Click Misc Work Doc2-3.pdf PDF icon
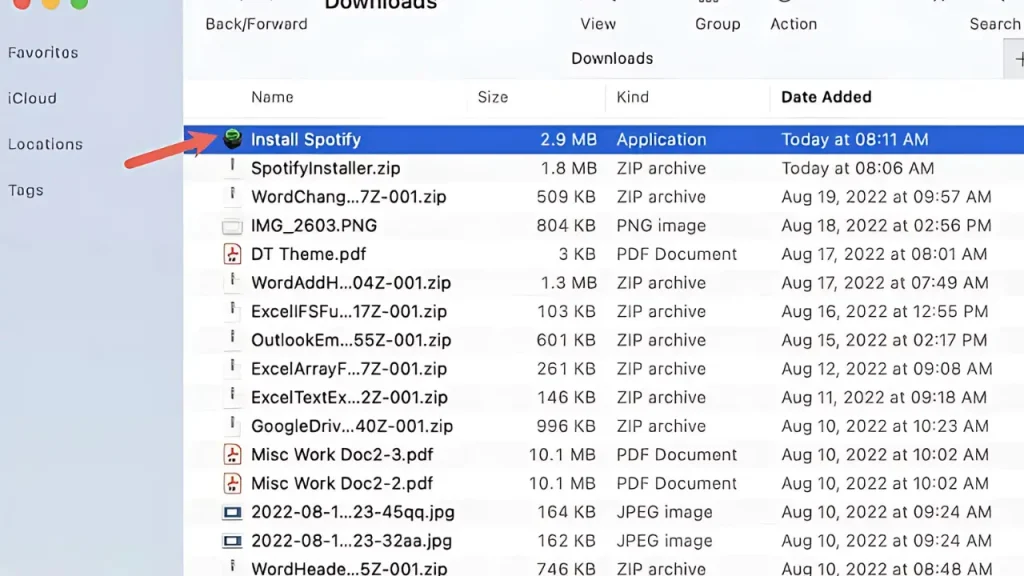Screen dimensions: 1024x576 [232, 455]
